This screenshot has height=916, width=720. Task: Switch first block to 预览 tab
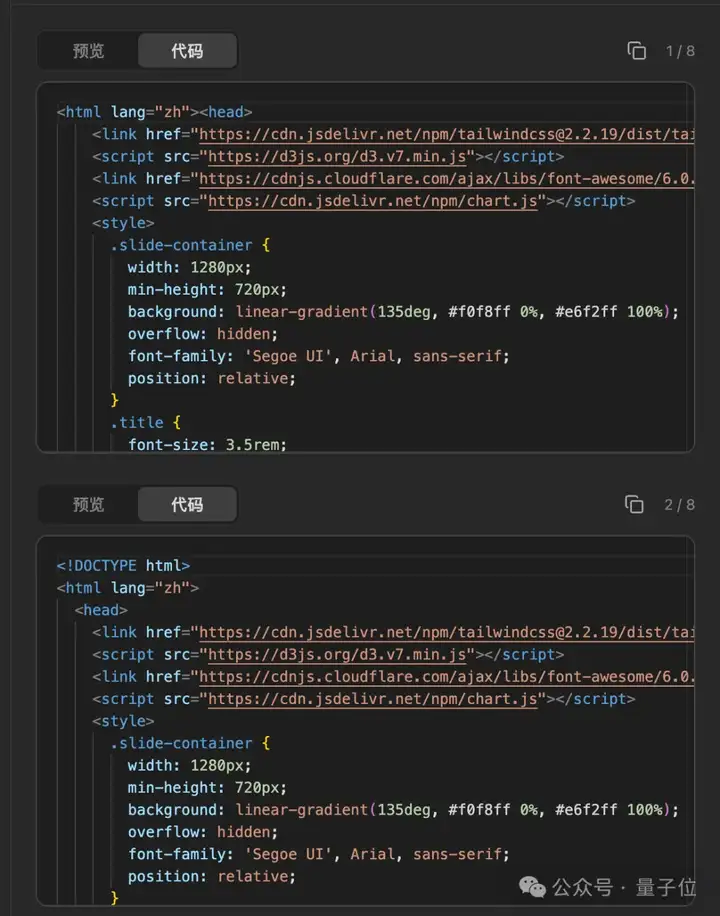88,51
